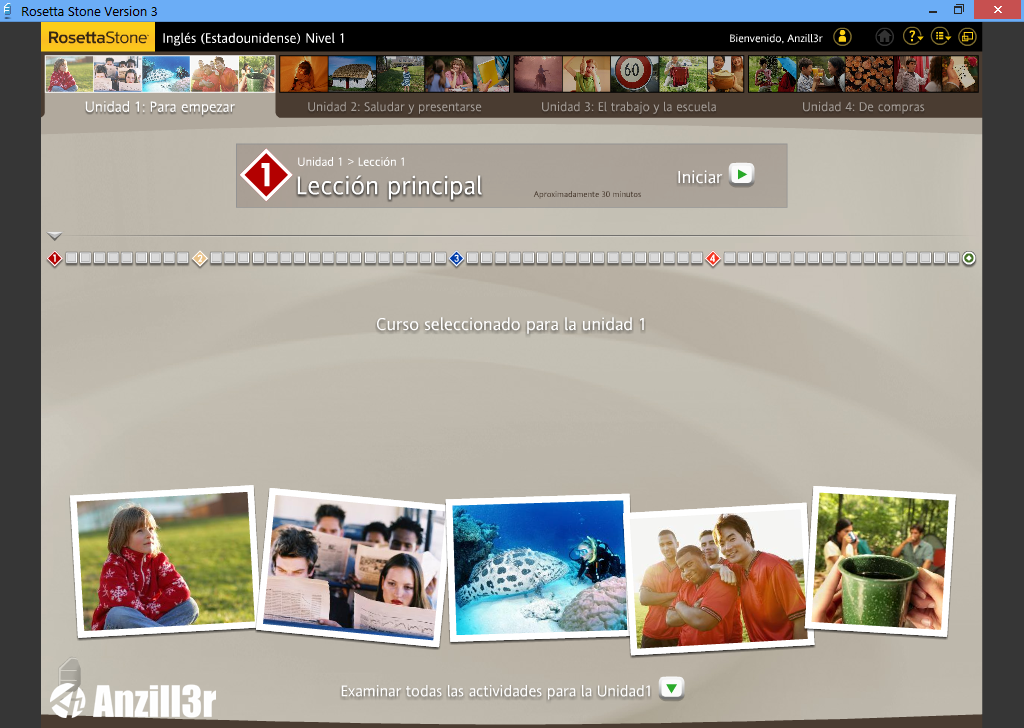1024x728 pixels.
Task: Select the last activity square before the milestone circle
Action: [x=953, y=259]
